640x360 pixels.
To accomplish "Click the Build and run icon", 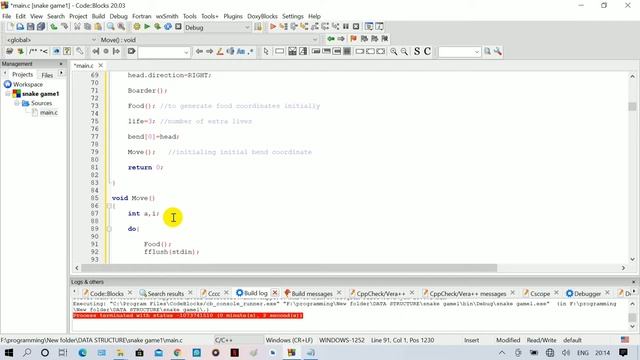I will pyautogui.click(x=157, y=27).
